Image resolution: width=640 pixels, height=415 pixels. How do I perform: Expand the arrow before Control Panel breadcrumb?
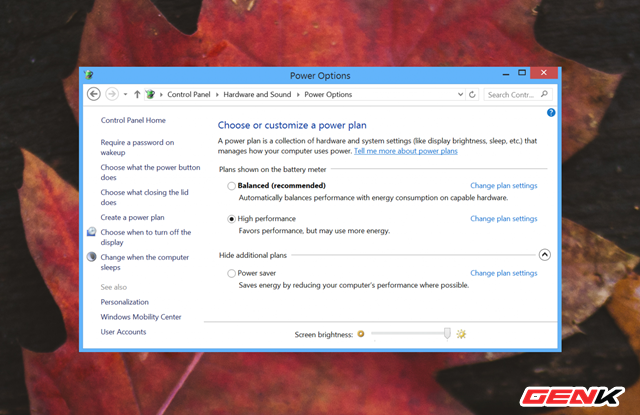coord(161,95)
